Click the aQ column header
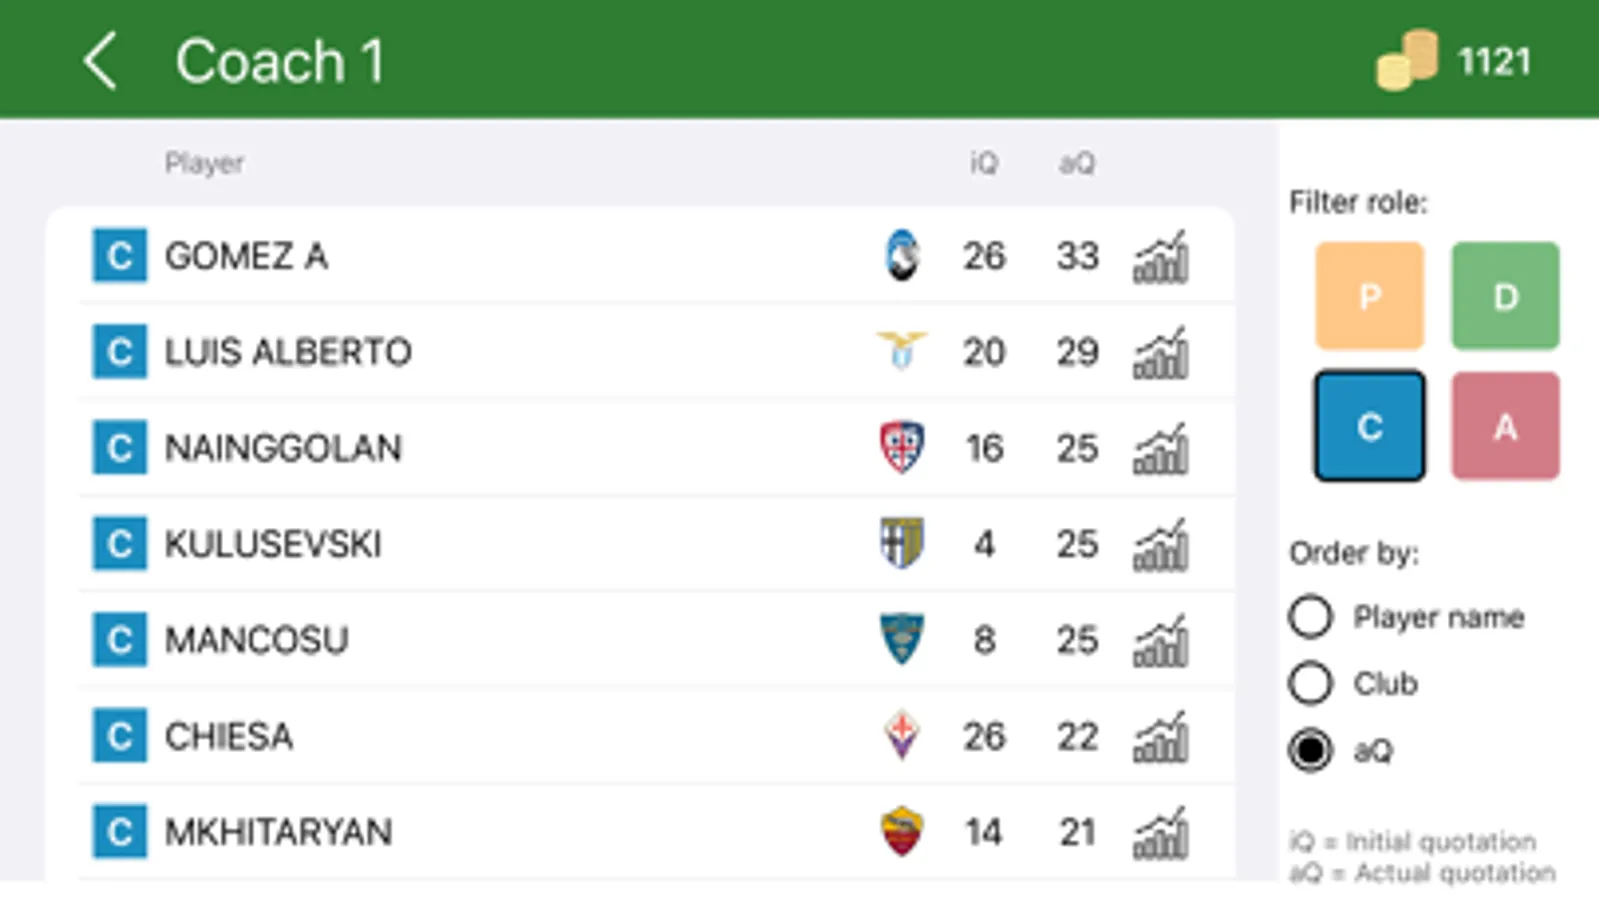This screenshot has width=1599, height=900. click(x=1077, y=163)
